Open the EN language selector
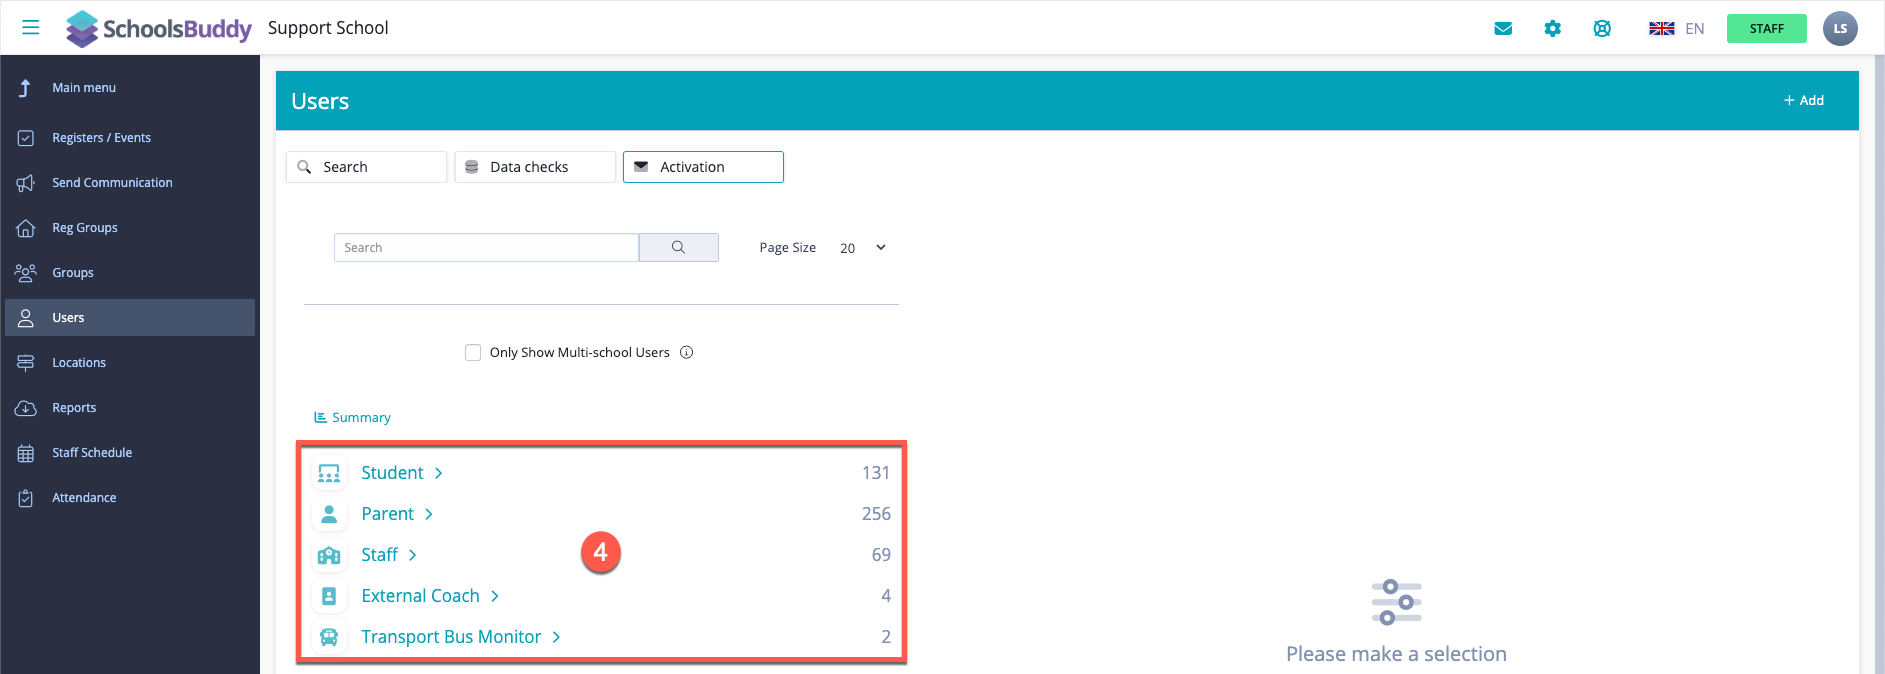This screenshot has width=1885, height=674. click(1677, 29)
